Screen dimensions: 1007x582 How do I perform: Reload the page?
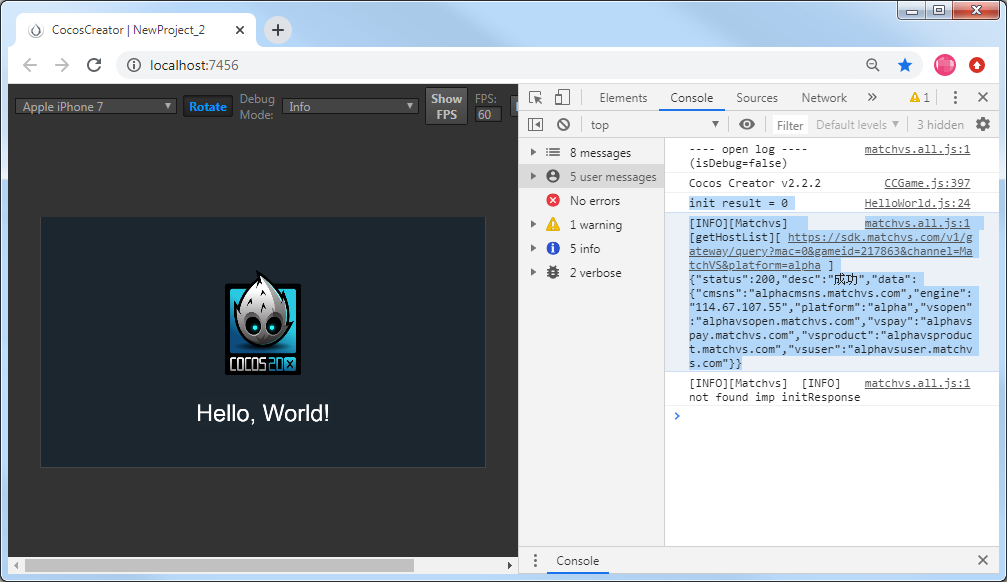click(94, 65)
